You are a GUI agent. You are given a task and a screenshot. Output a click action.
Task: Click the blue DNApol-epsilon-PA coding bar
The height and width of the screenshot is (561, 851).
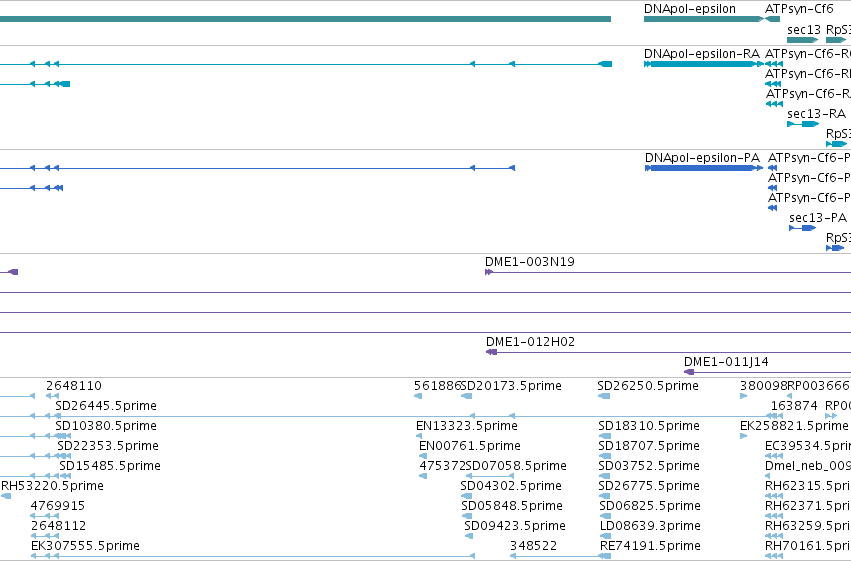[x=704, y=168]
